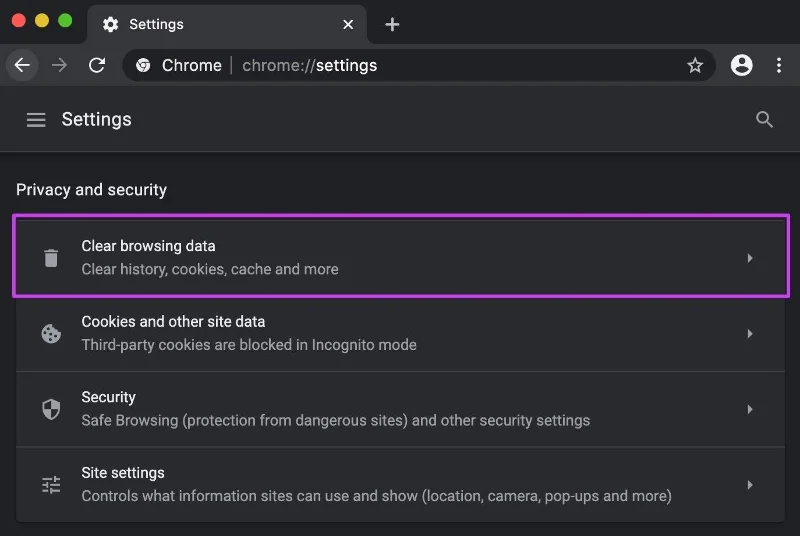Click 'Controls what information sites can use' text

tap(377, 496)
